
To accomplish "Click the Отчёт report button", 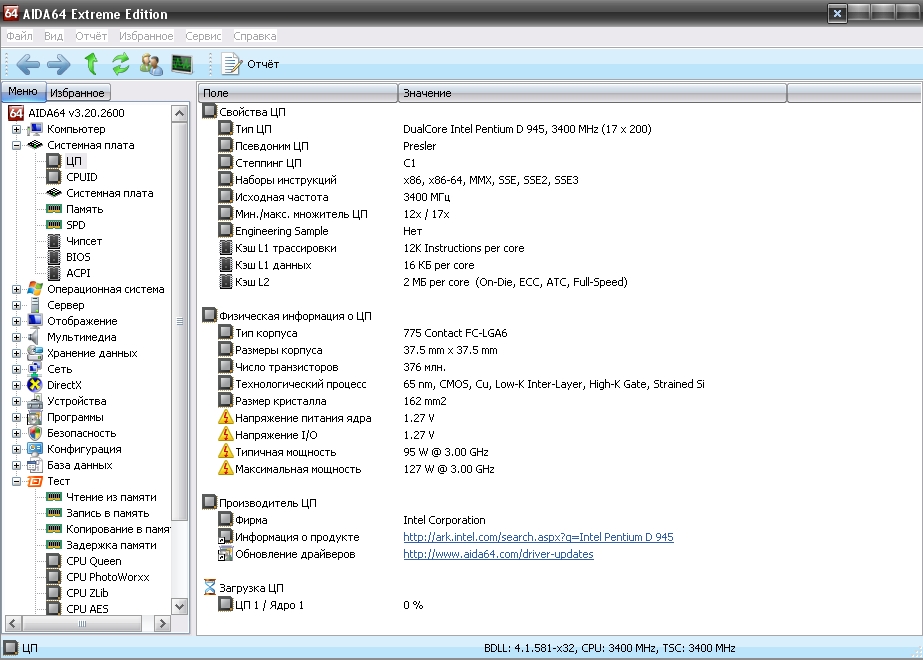I will coord(250,64).
